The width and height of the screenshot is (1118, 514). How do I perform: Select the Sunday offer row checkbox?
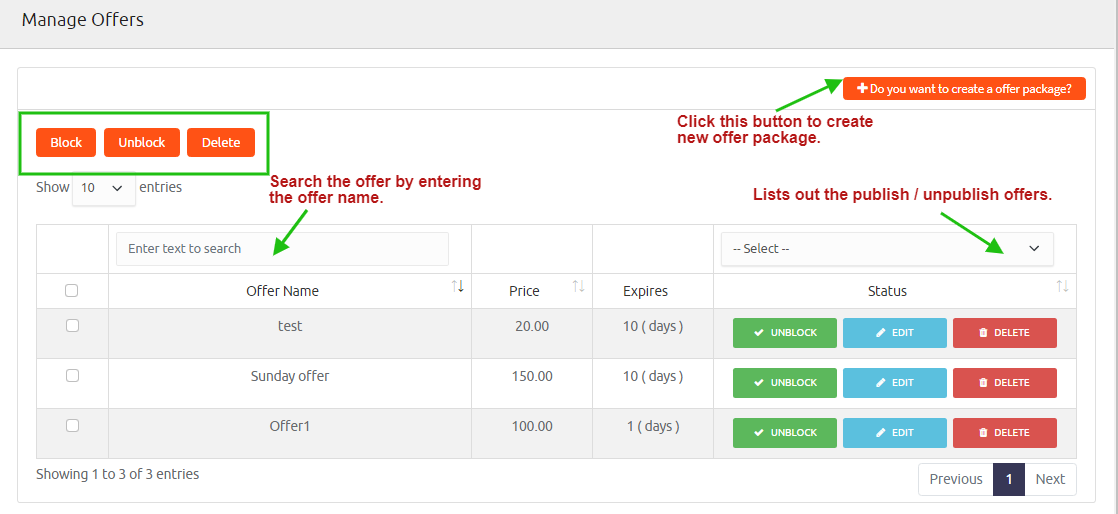(x=72, y=376)
